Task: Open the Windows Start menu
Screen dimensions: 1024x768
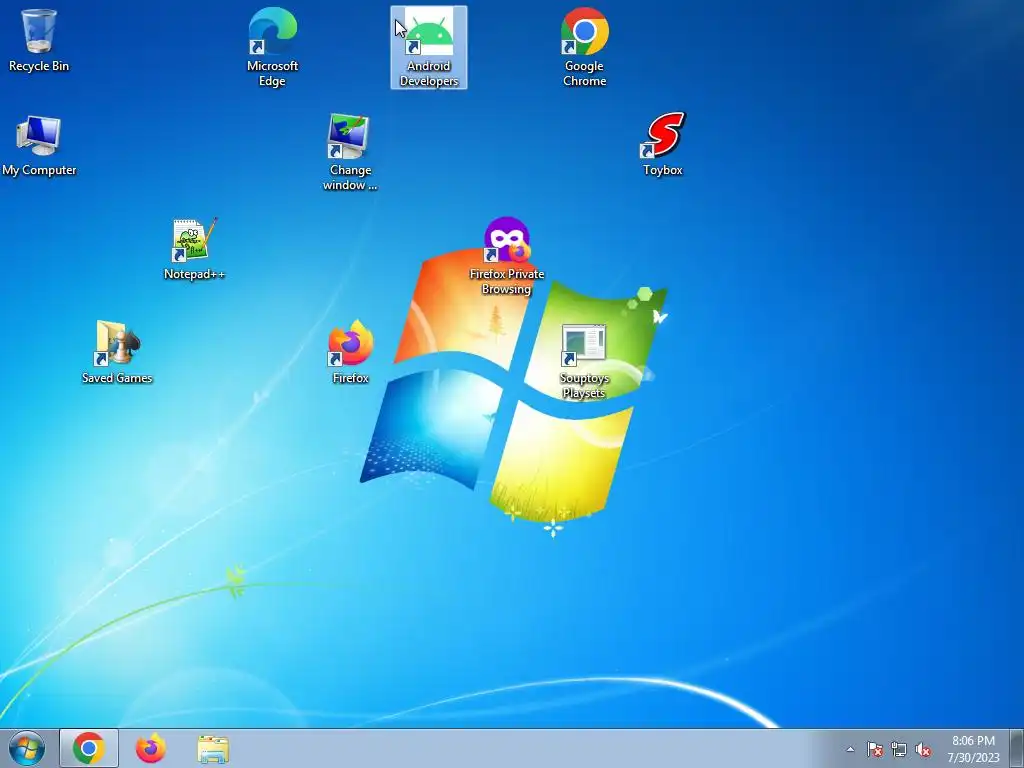Action: [27, 748]
